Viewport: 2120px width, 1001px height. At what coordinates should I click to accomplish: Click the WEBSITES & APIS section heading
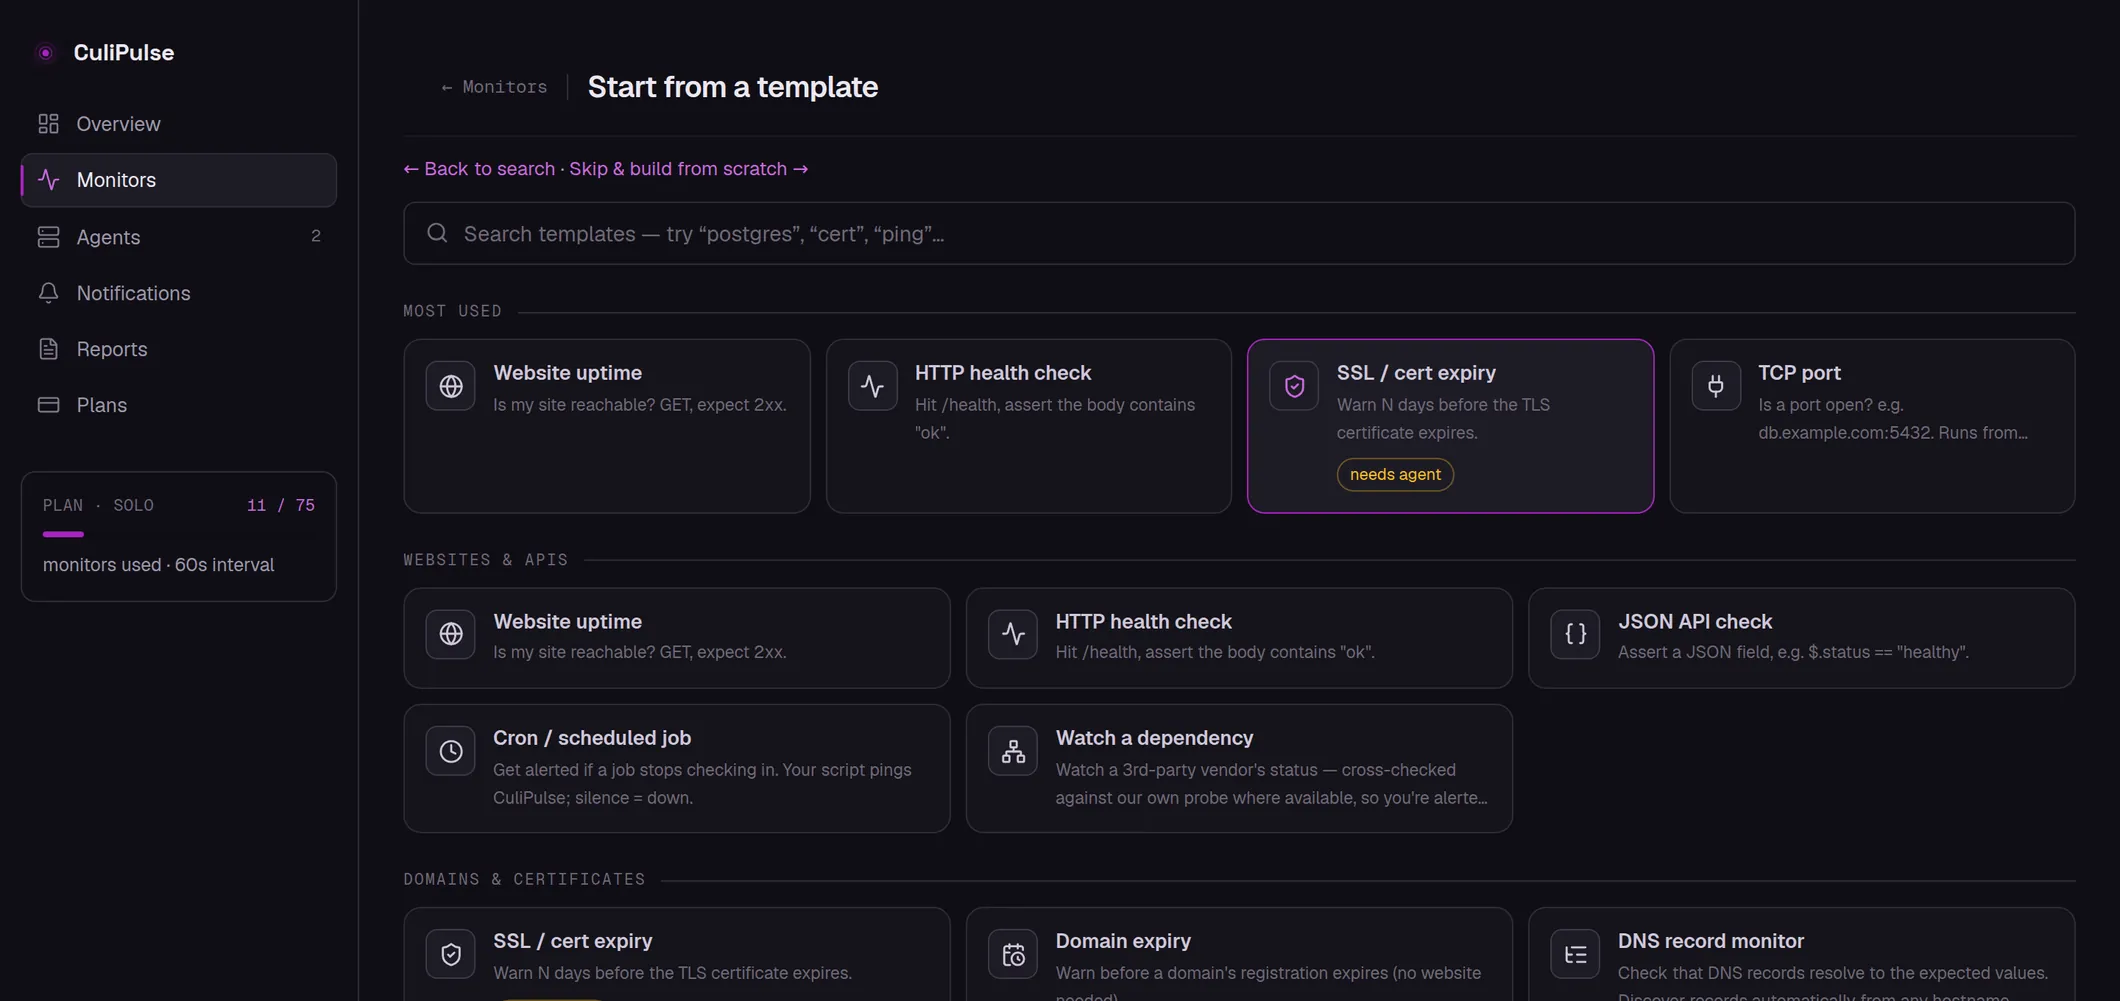click(x=485, y=560)
